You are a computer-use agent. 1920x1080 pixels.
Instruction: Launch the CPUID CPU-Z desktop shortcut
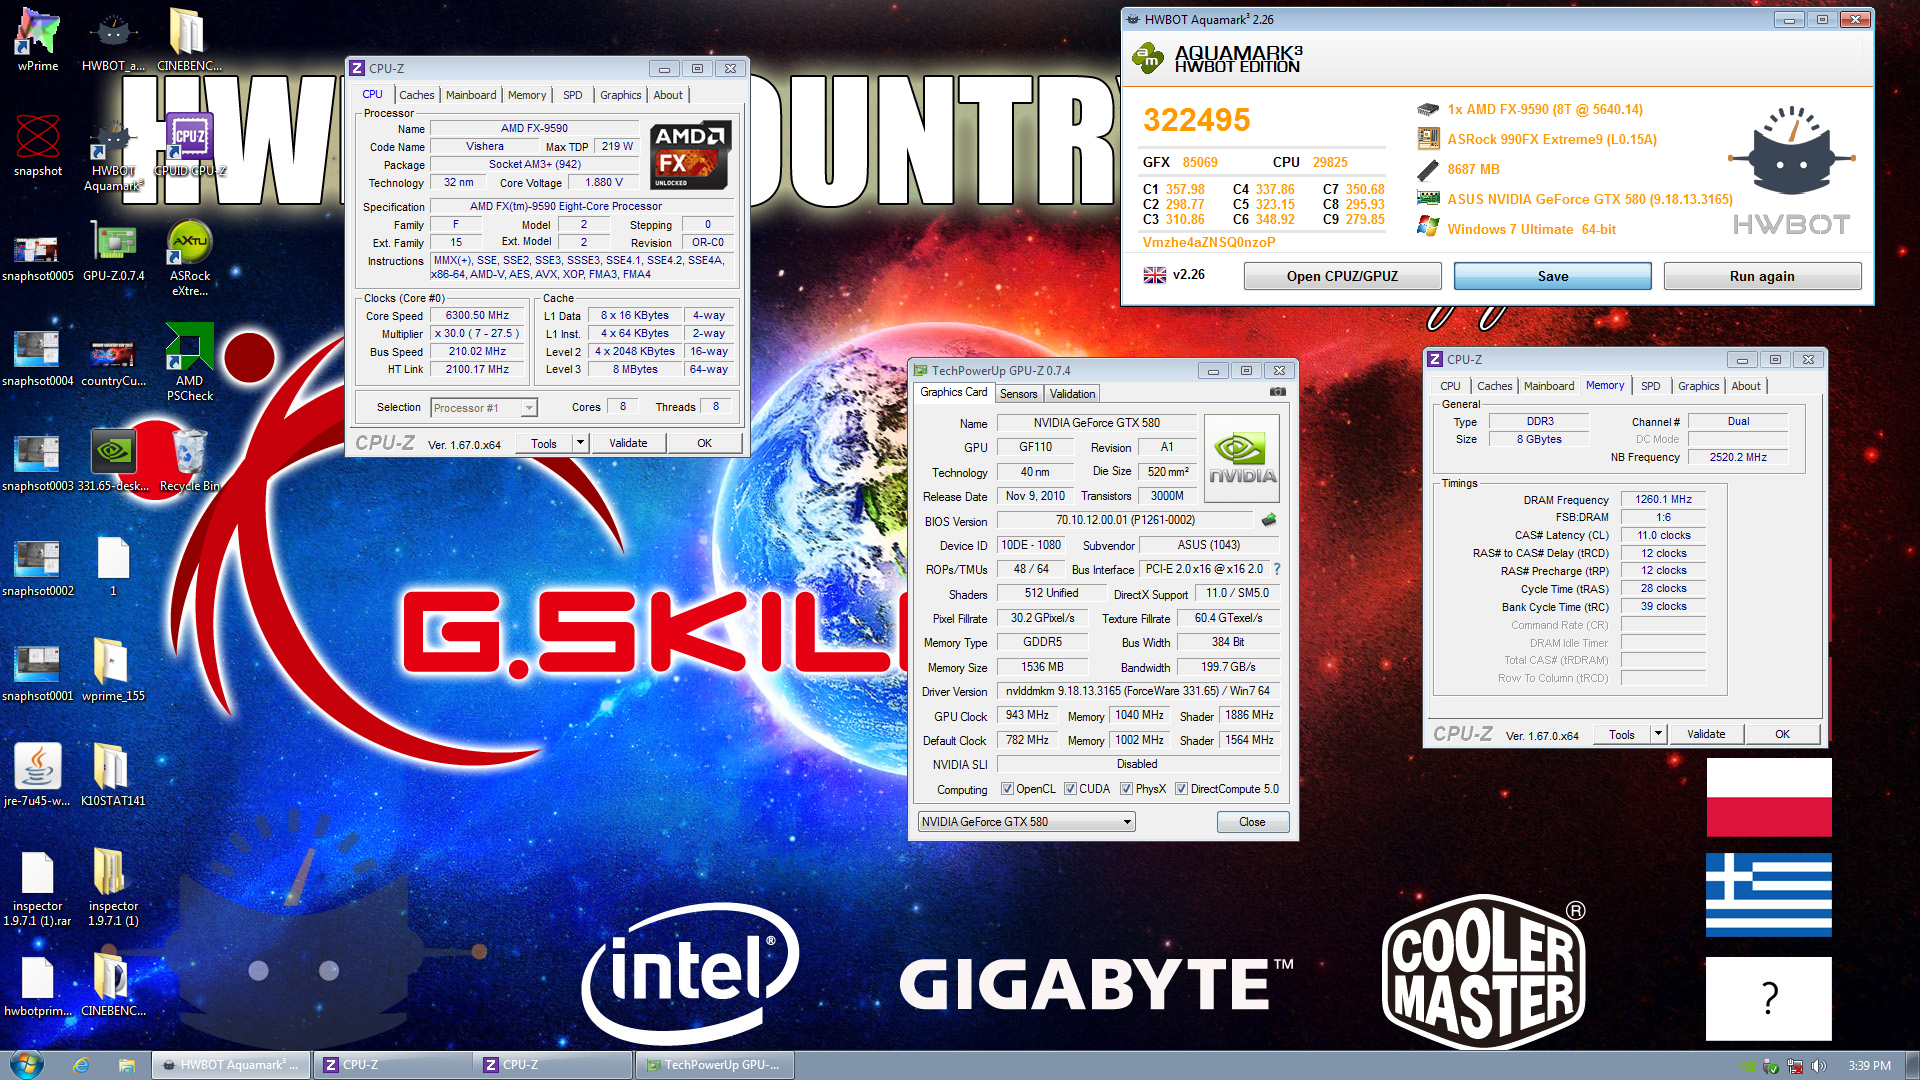click(189, 145)
